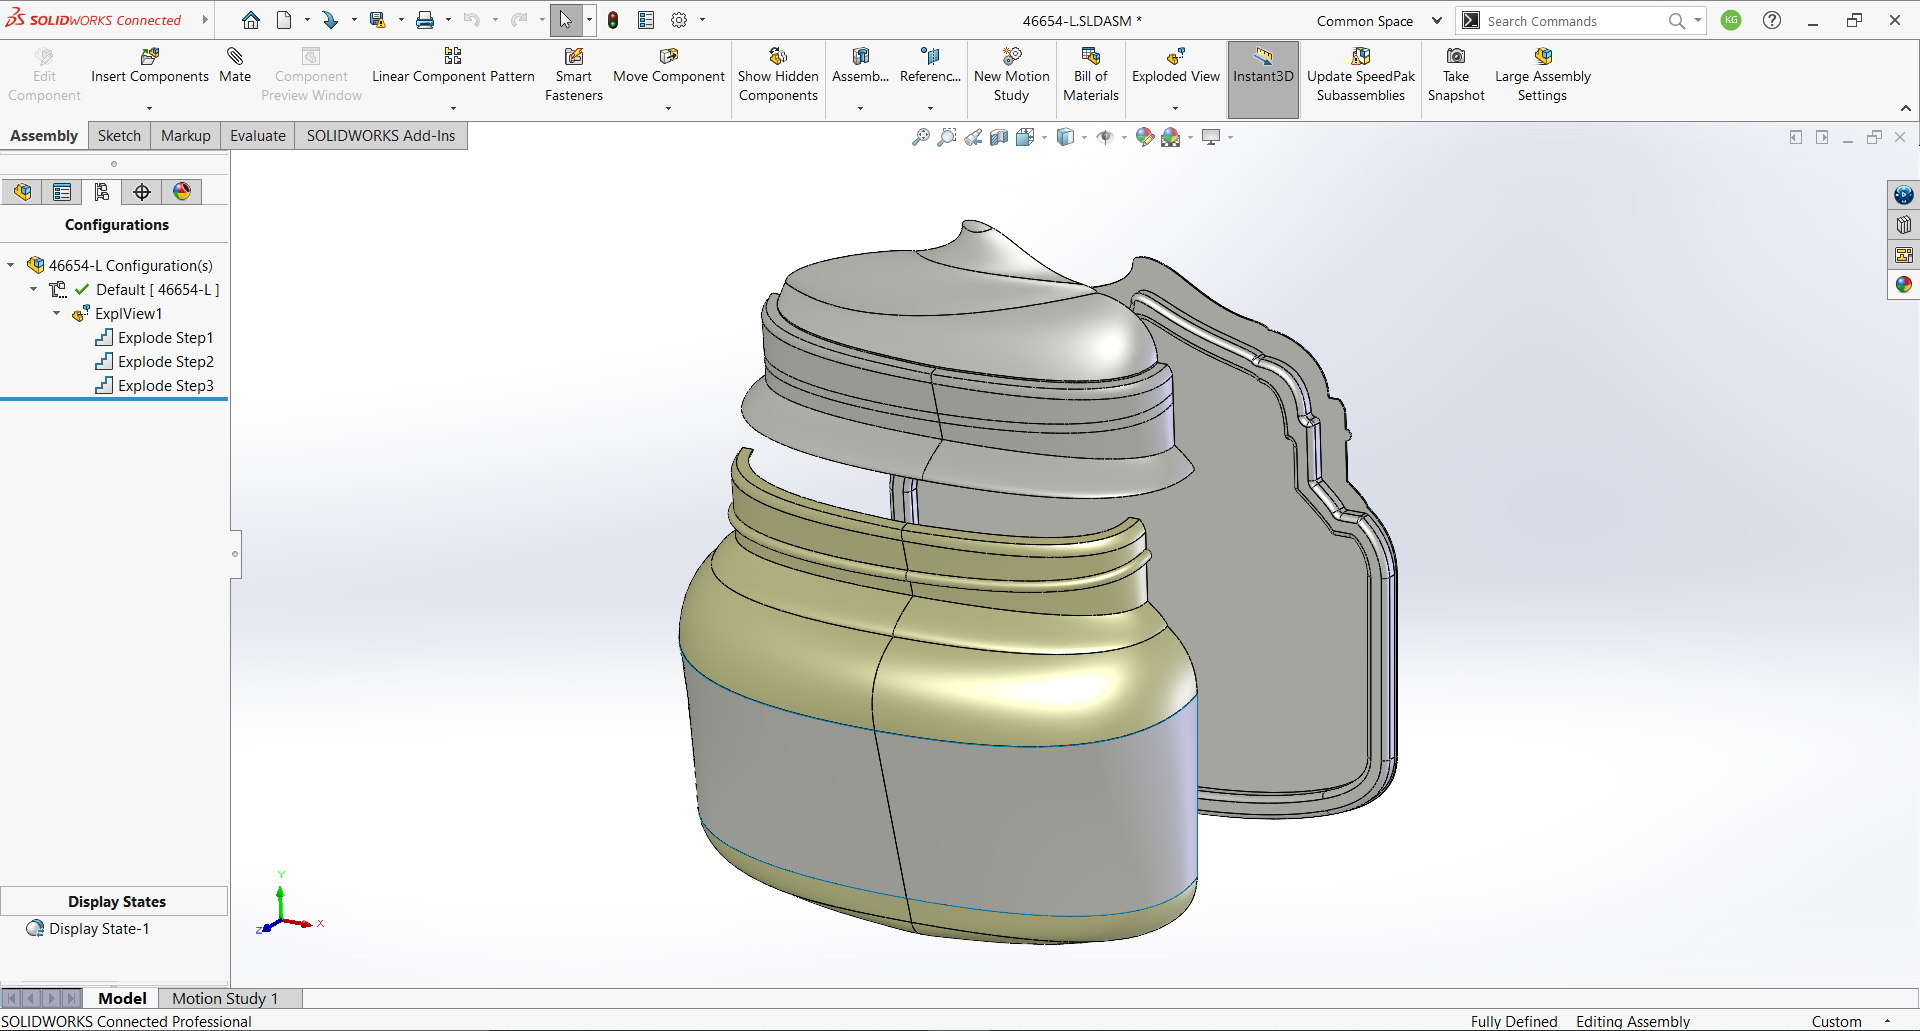
Task: Open the Bill of Materials tool
Action: (1090, 75)
